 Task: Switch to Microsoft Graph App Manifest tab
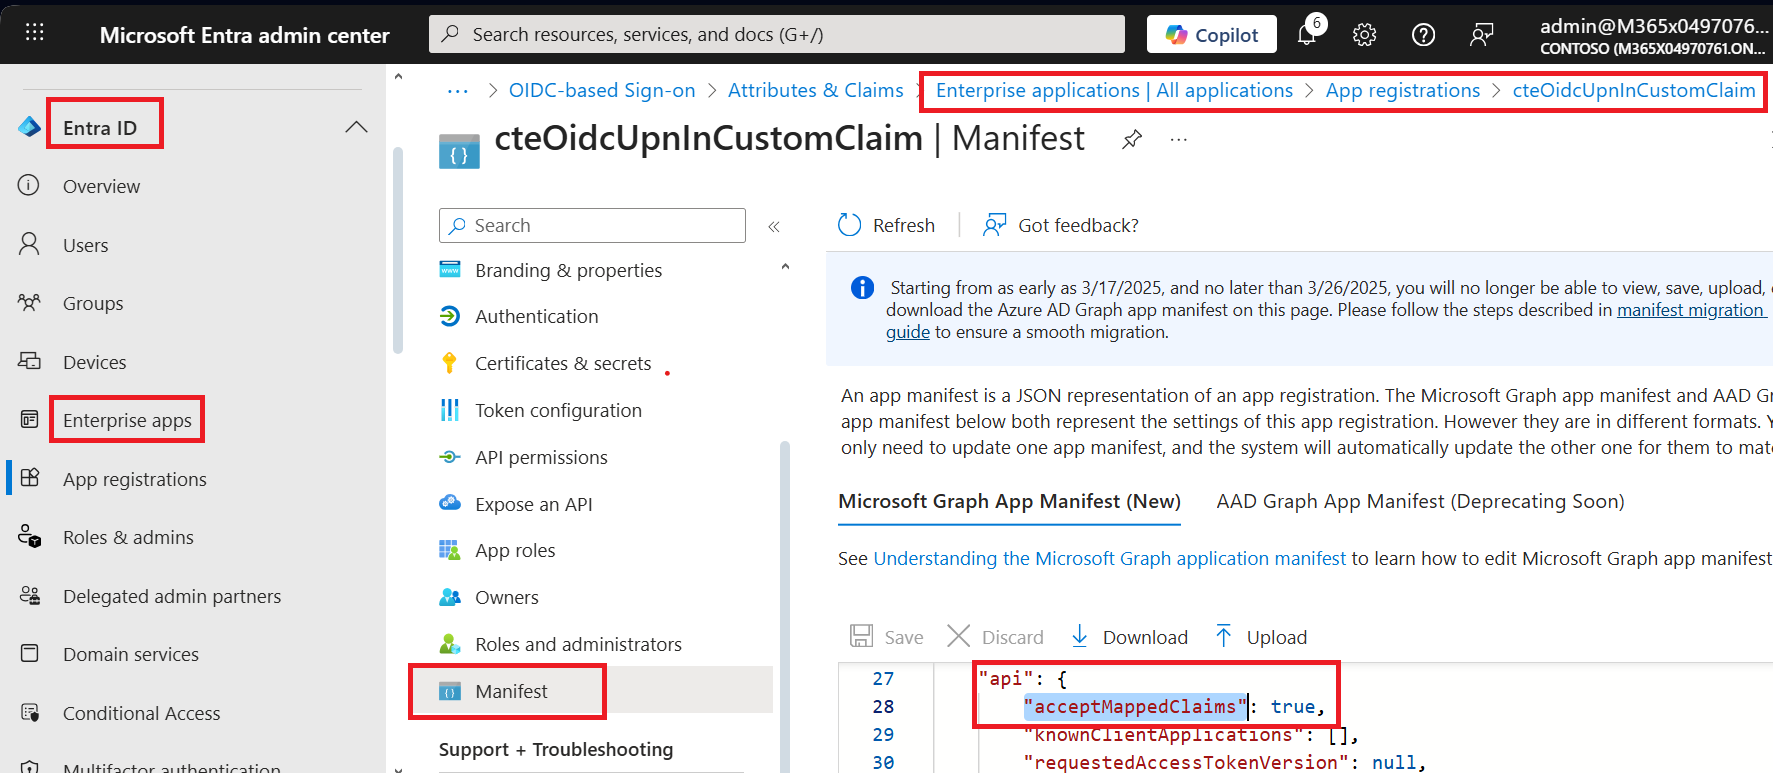tap(1009, 501)
